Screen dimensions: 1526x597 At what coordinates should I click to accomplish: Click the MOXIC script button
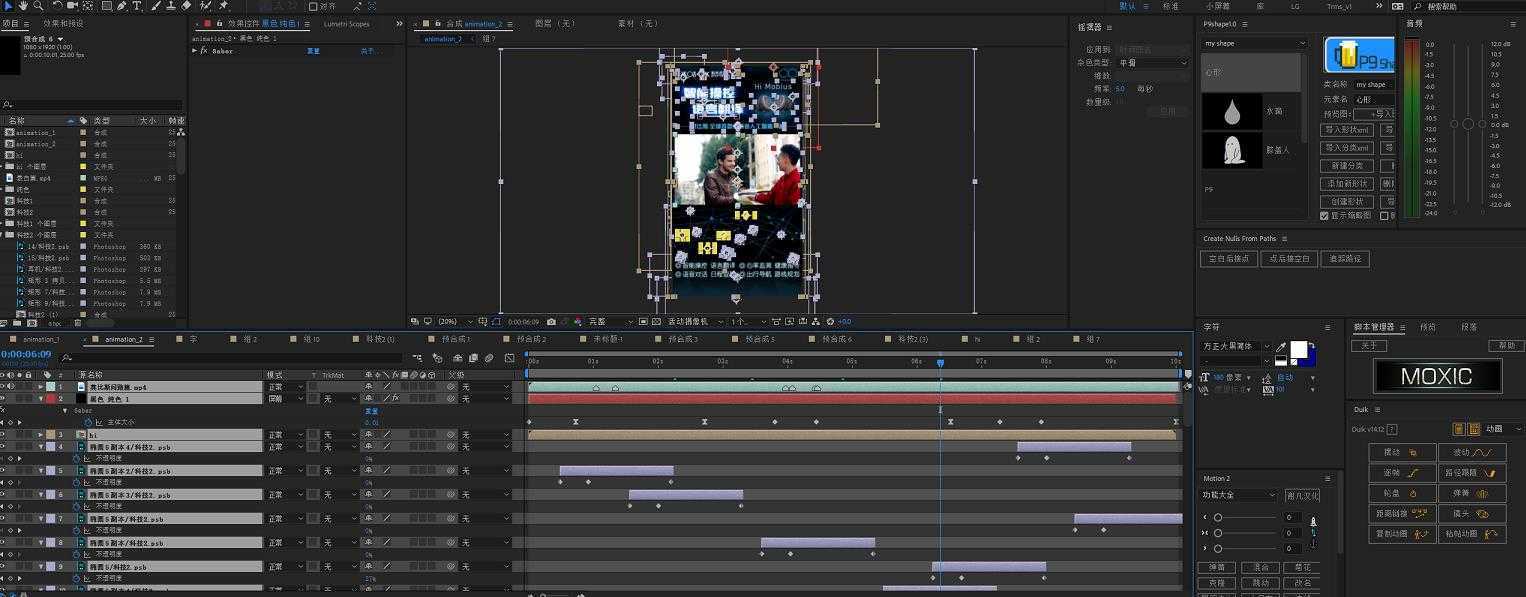[x=1437, y=376]
